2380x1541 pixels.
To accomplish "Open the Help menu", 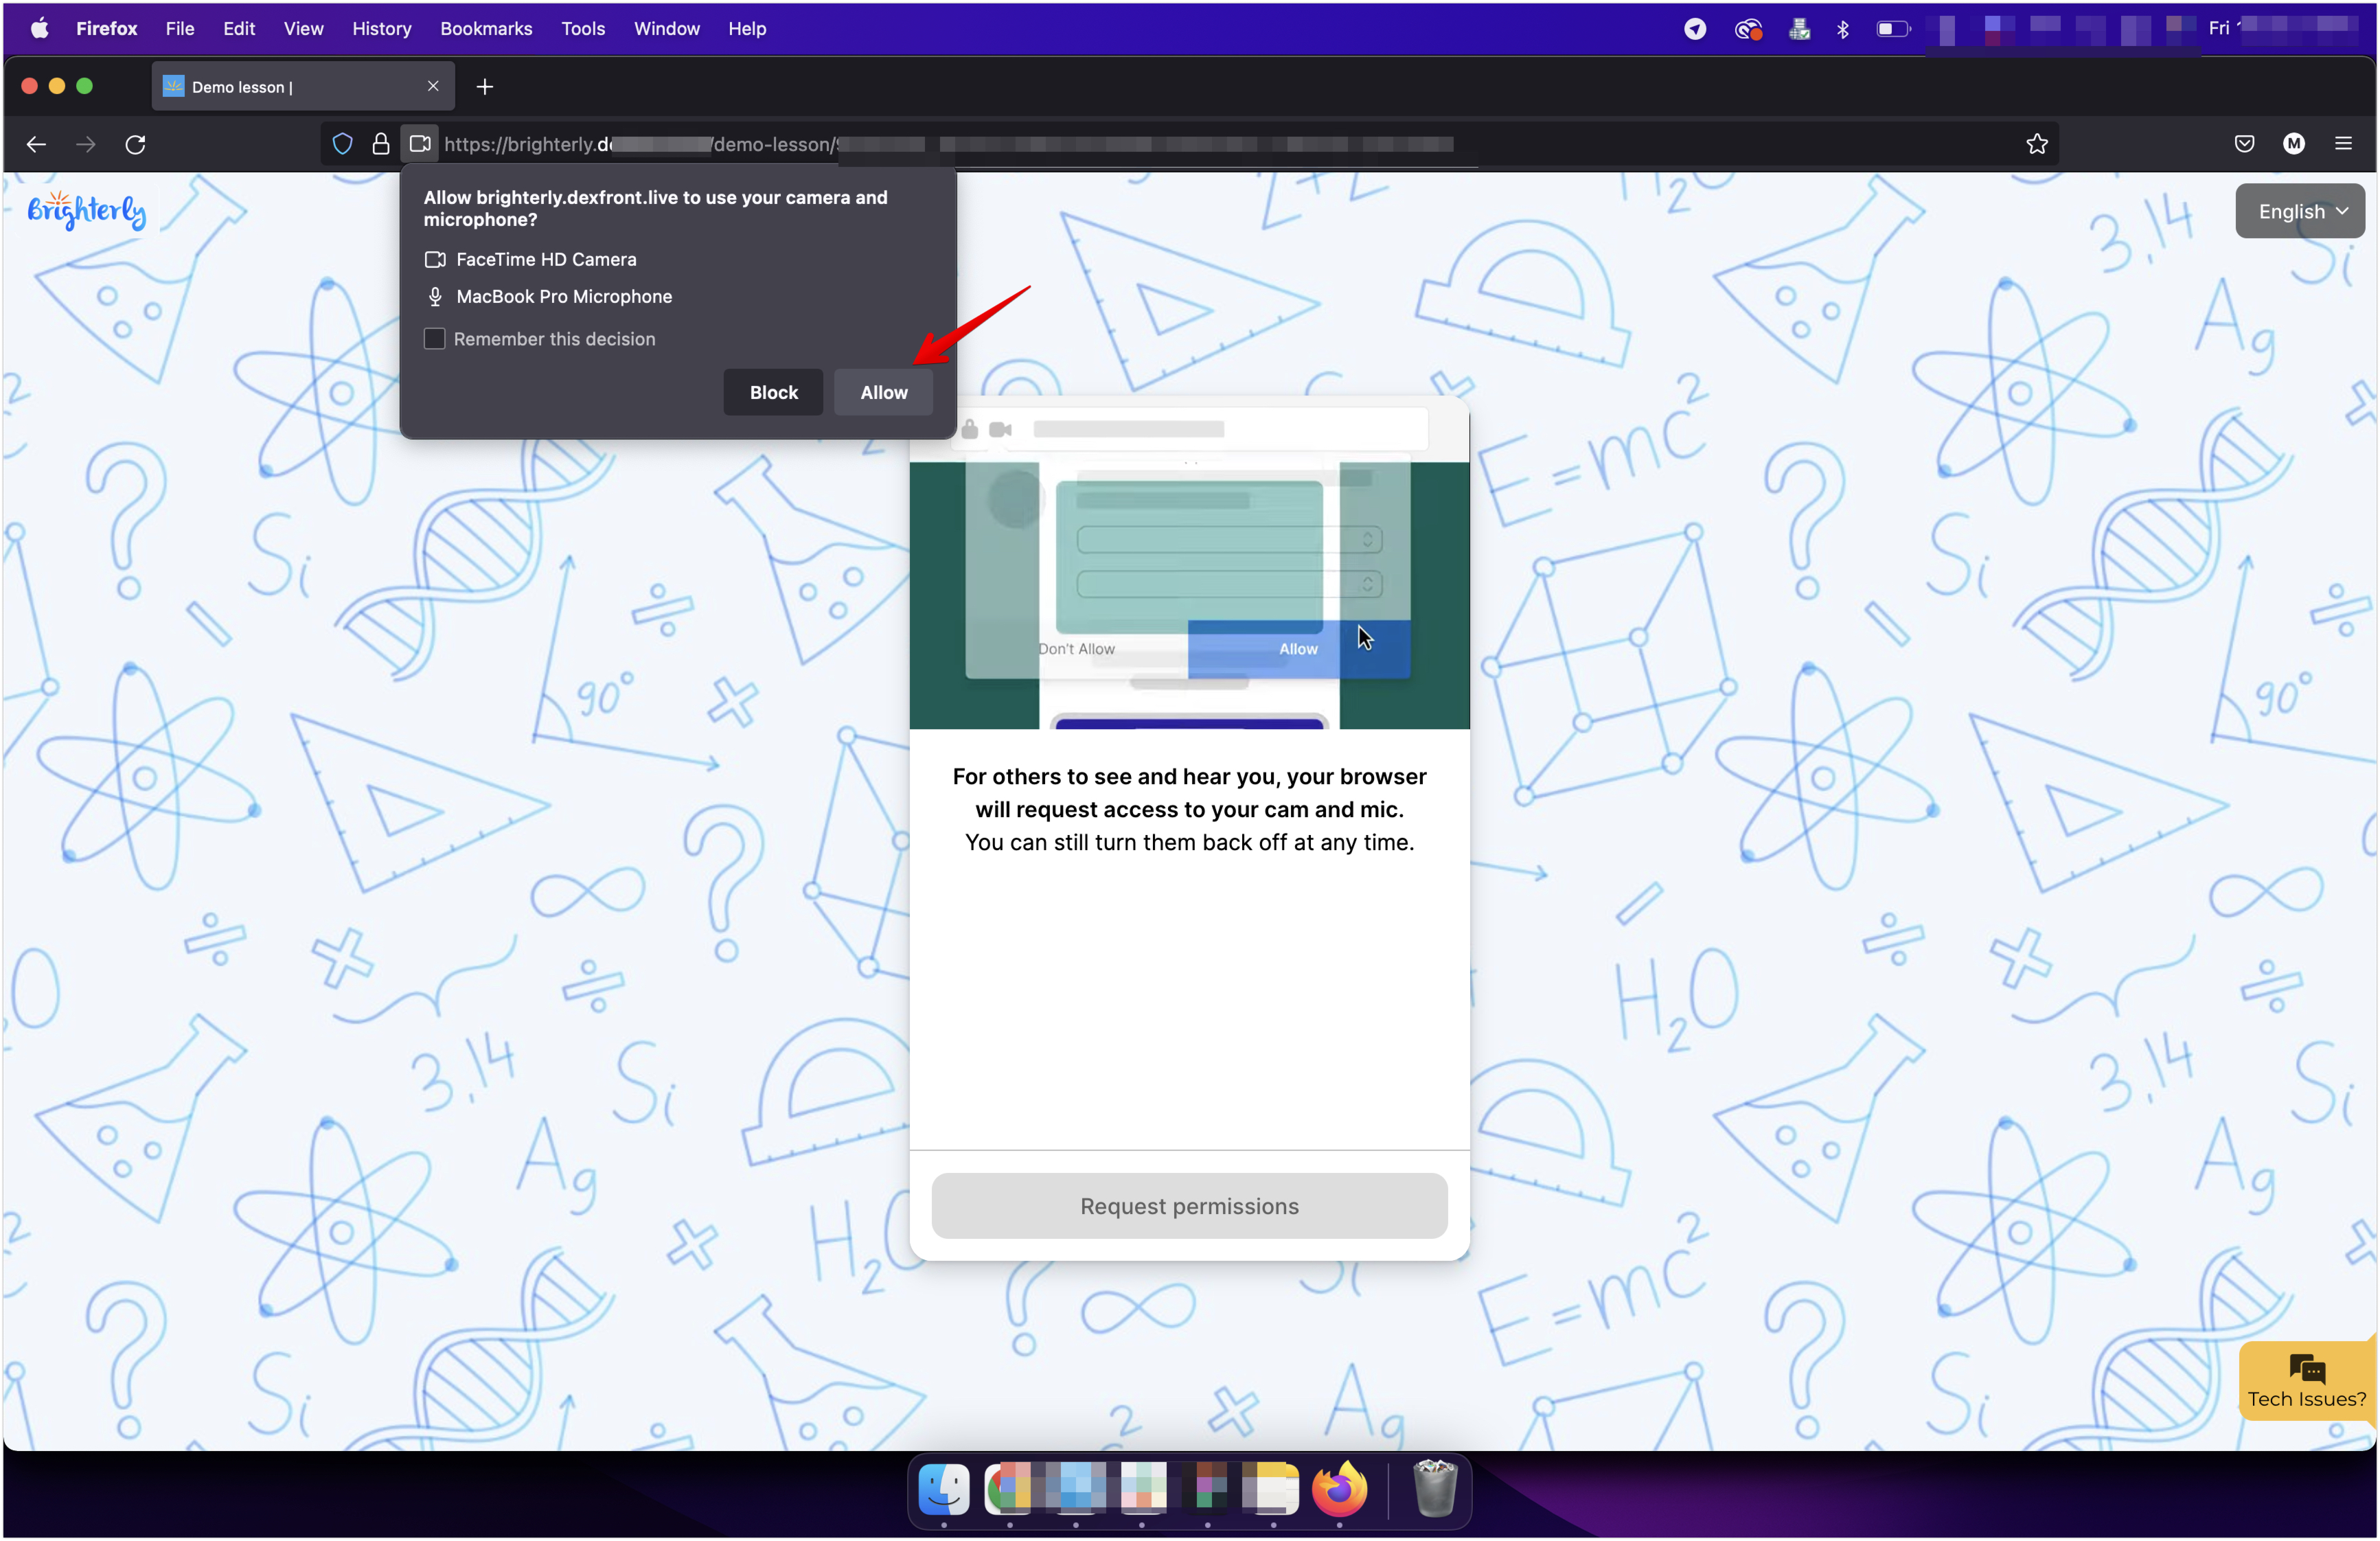I will tap(746, 29).
